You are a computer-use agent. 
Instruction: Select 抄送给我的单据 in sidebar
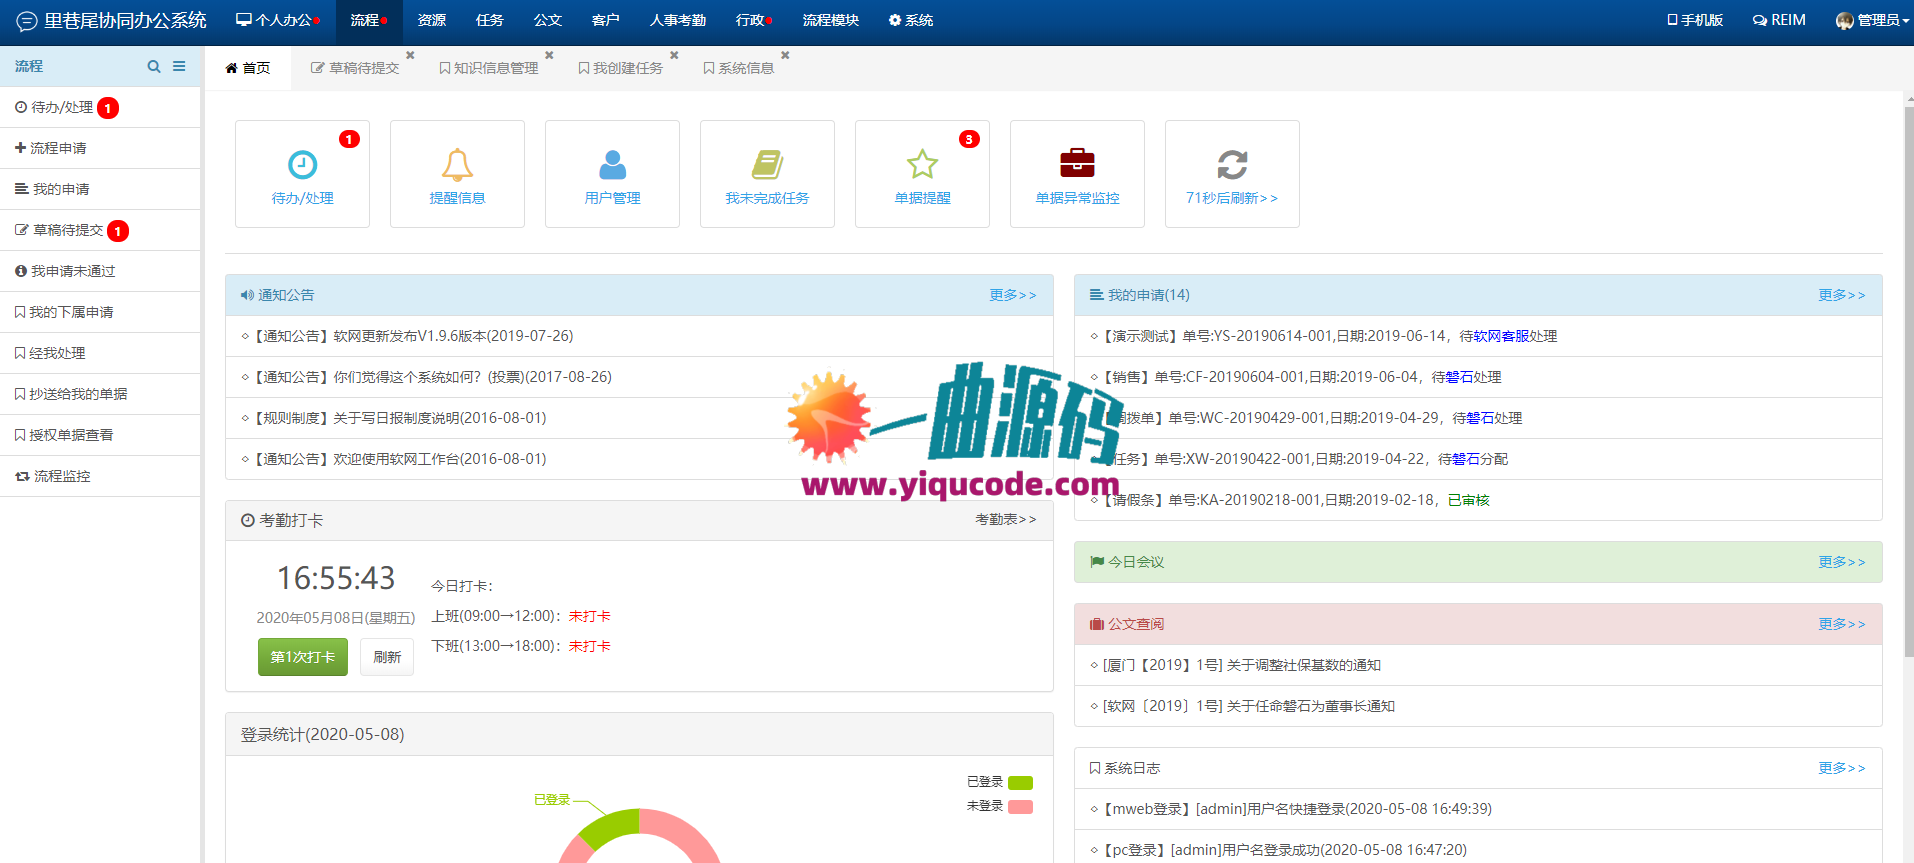click(100, 394)
